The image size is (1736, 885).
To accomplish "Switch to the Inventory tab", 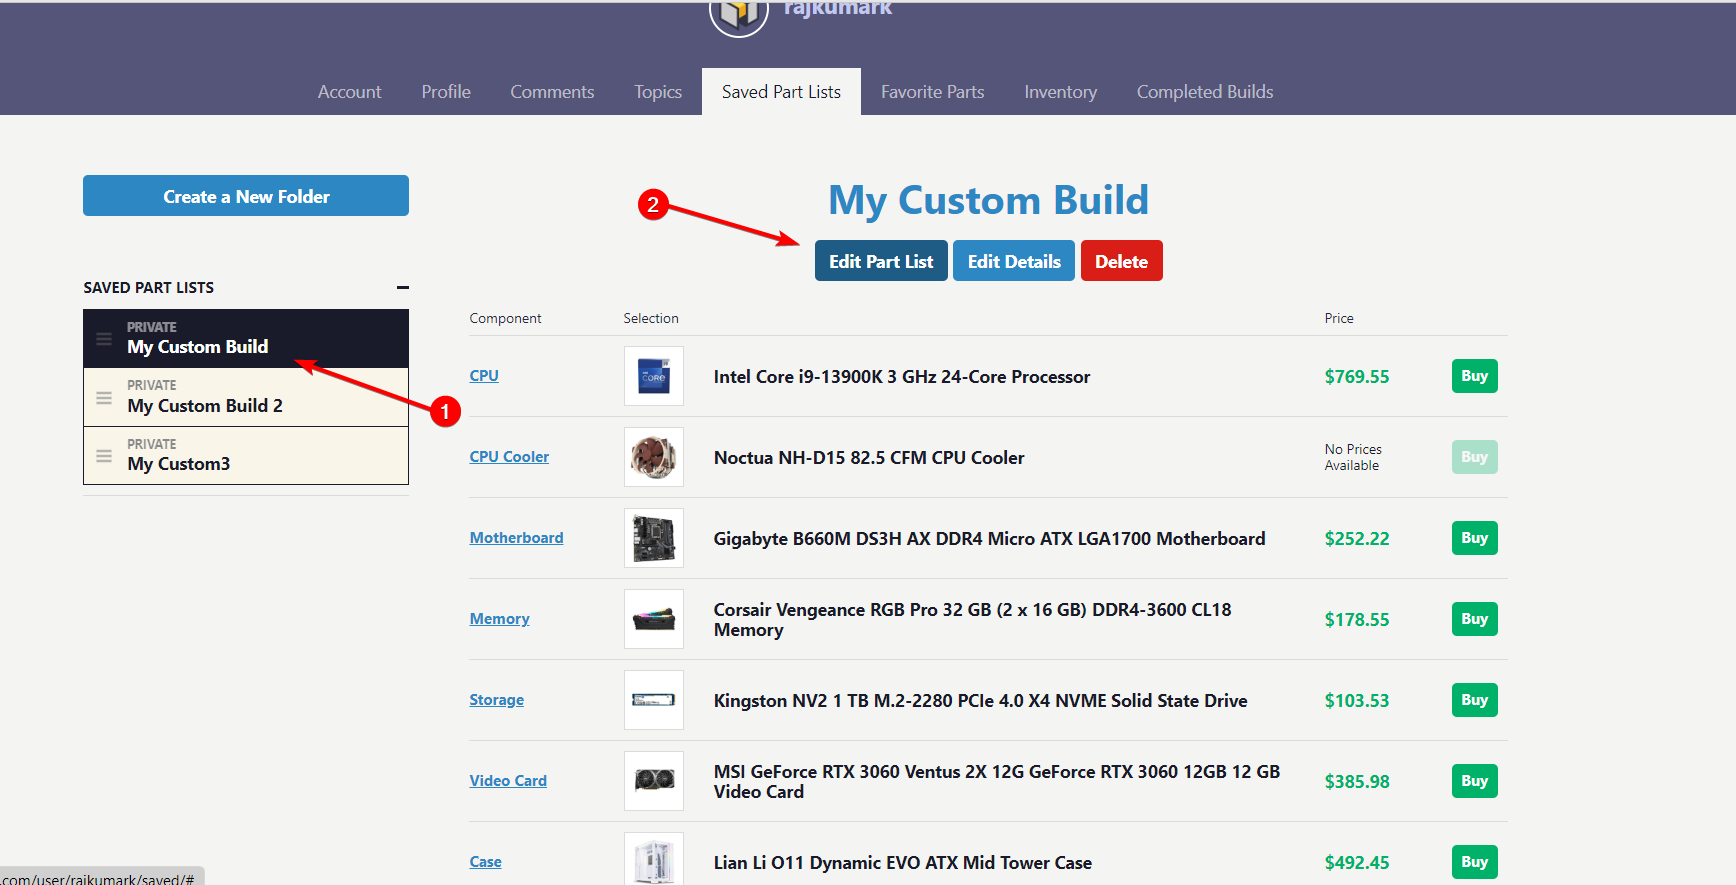I will point(1061,92).
